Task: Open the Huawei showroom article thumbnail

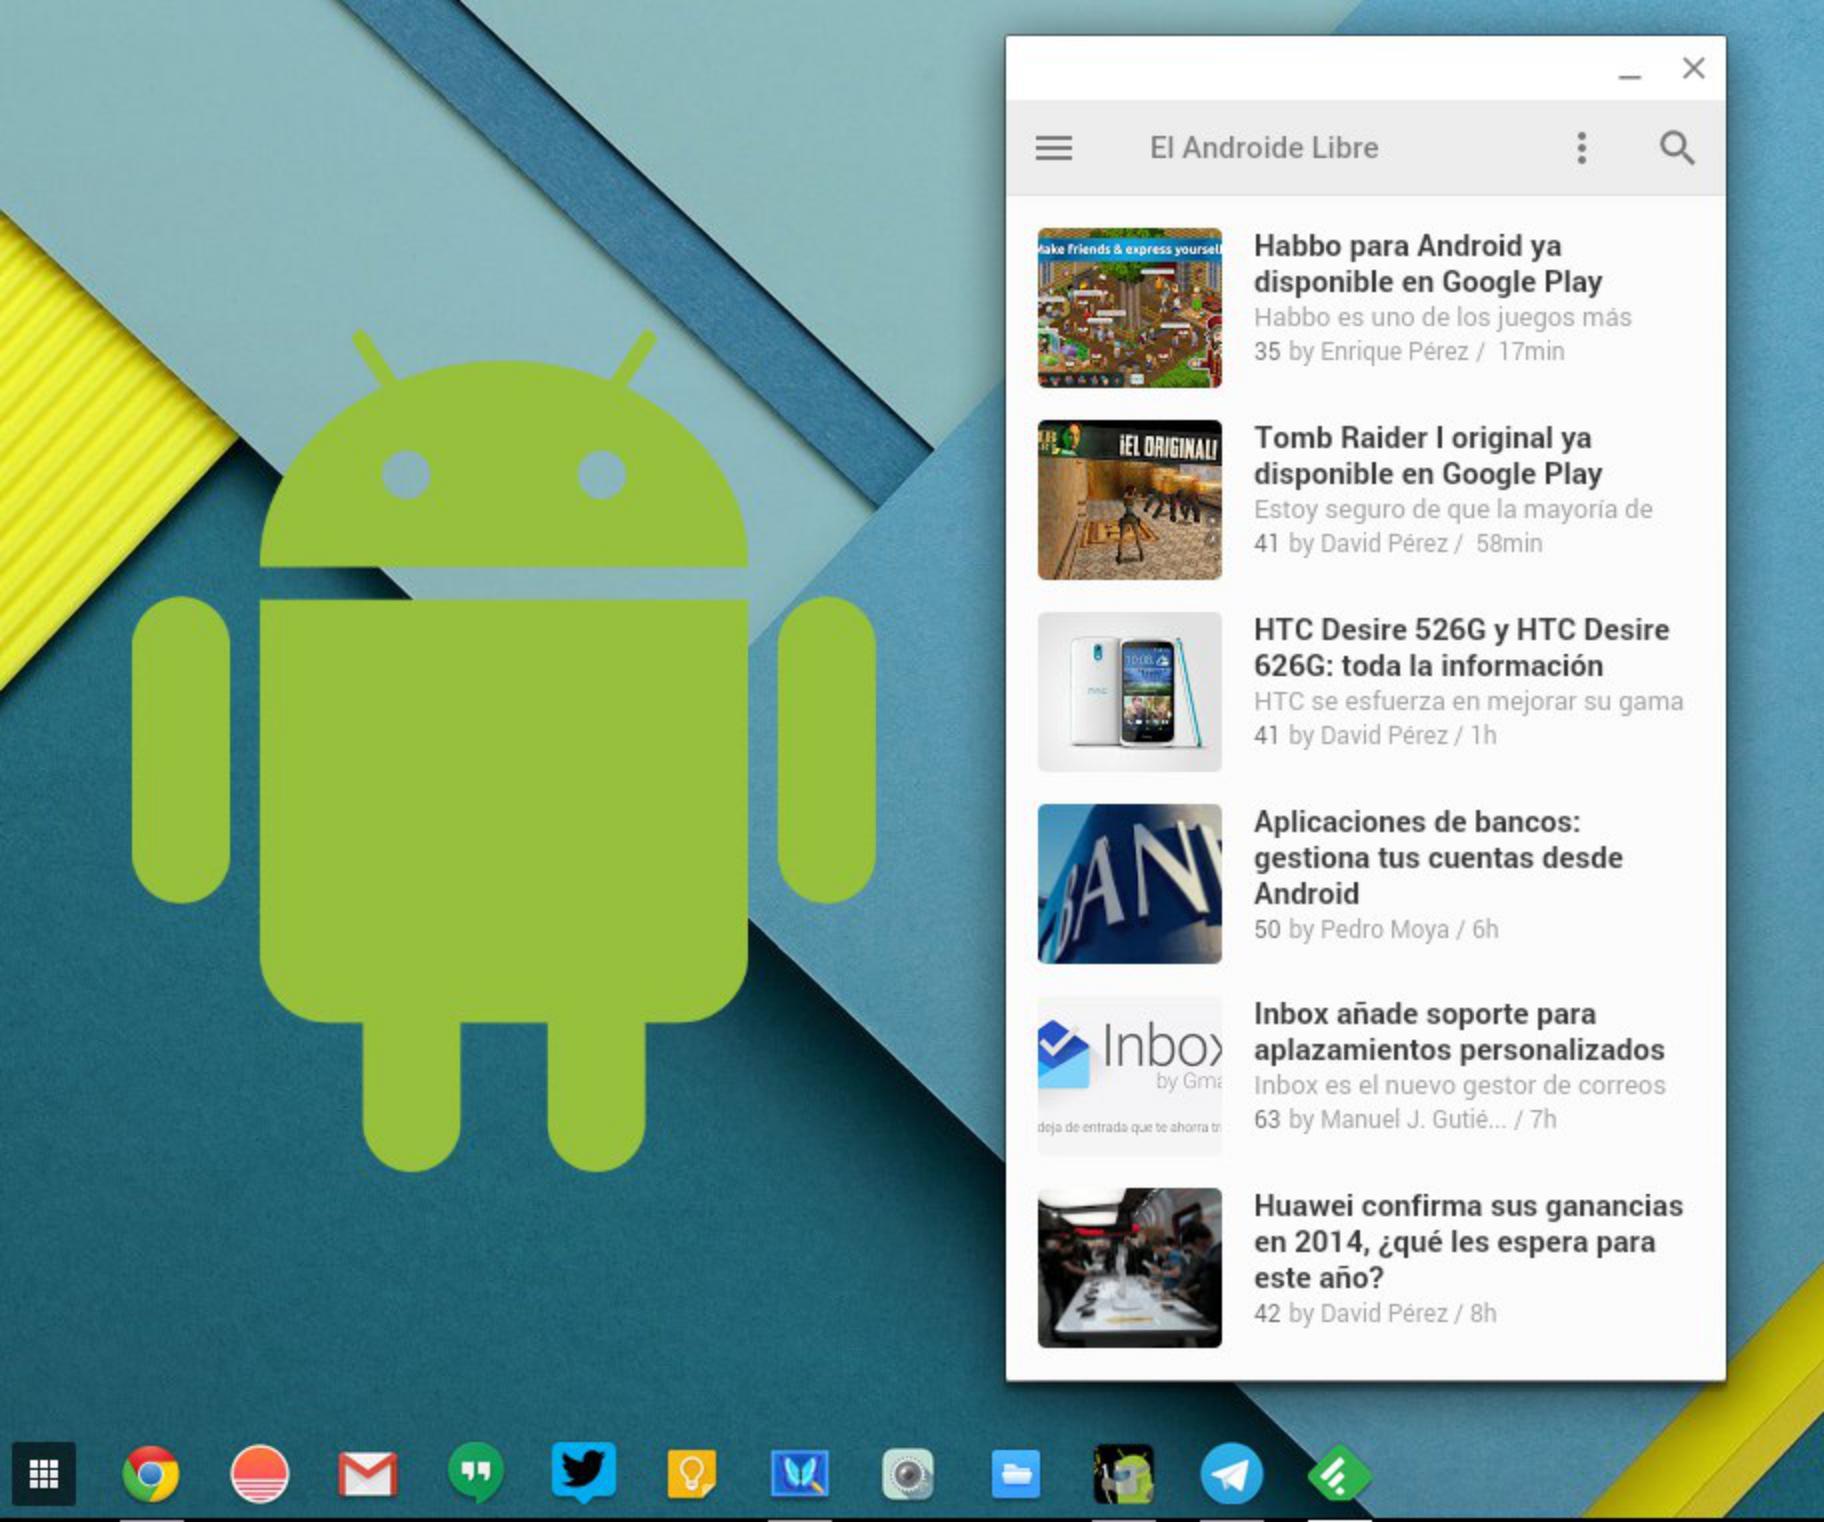Action: point(1129,1267)
